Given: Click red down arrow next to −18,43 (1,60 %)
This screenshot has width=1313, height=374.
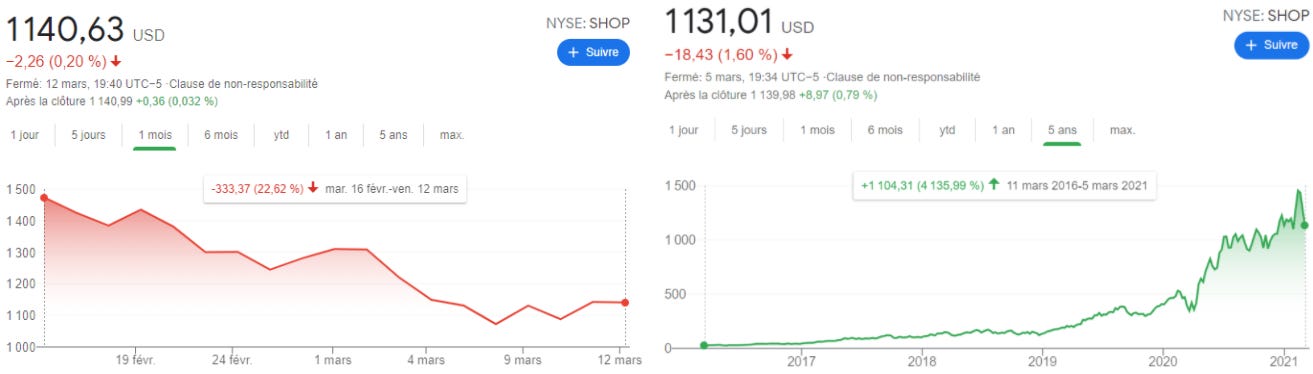Looking at the screenshot, I should coord(787,54).
